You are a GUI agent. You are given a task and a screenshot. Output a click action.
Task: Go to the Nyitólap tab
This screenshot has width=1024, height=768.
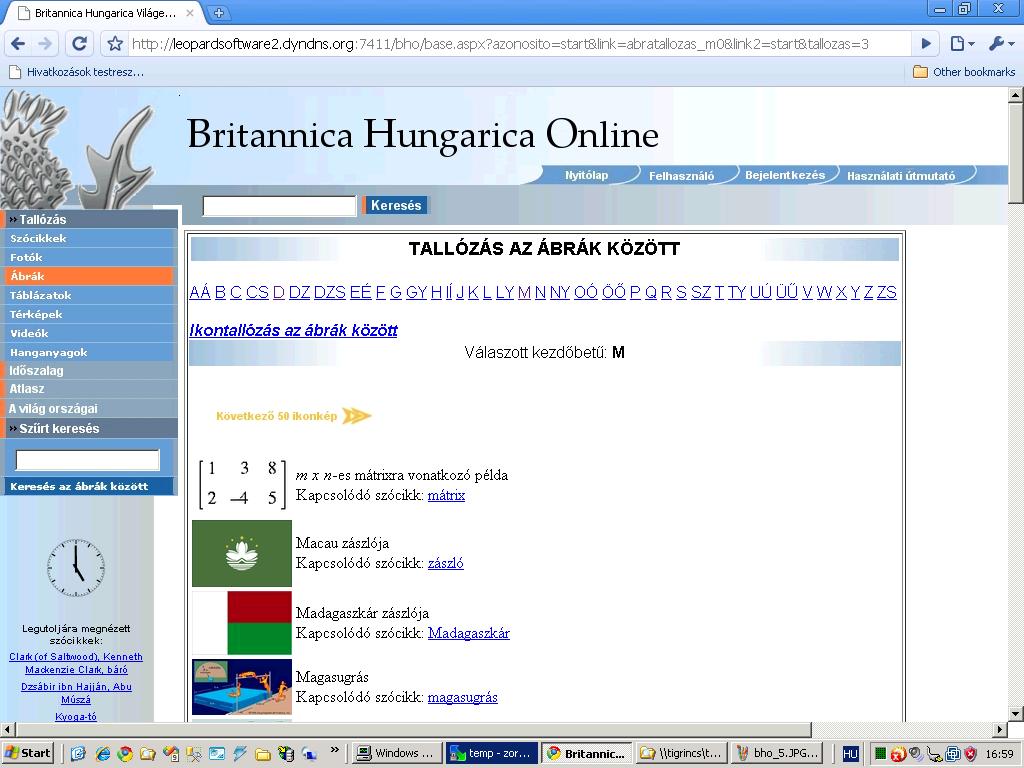pyautogui.click(x=586, y=175)
